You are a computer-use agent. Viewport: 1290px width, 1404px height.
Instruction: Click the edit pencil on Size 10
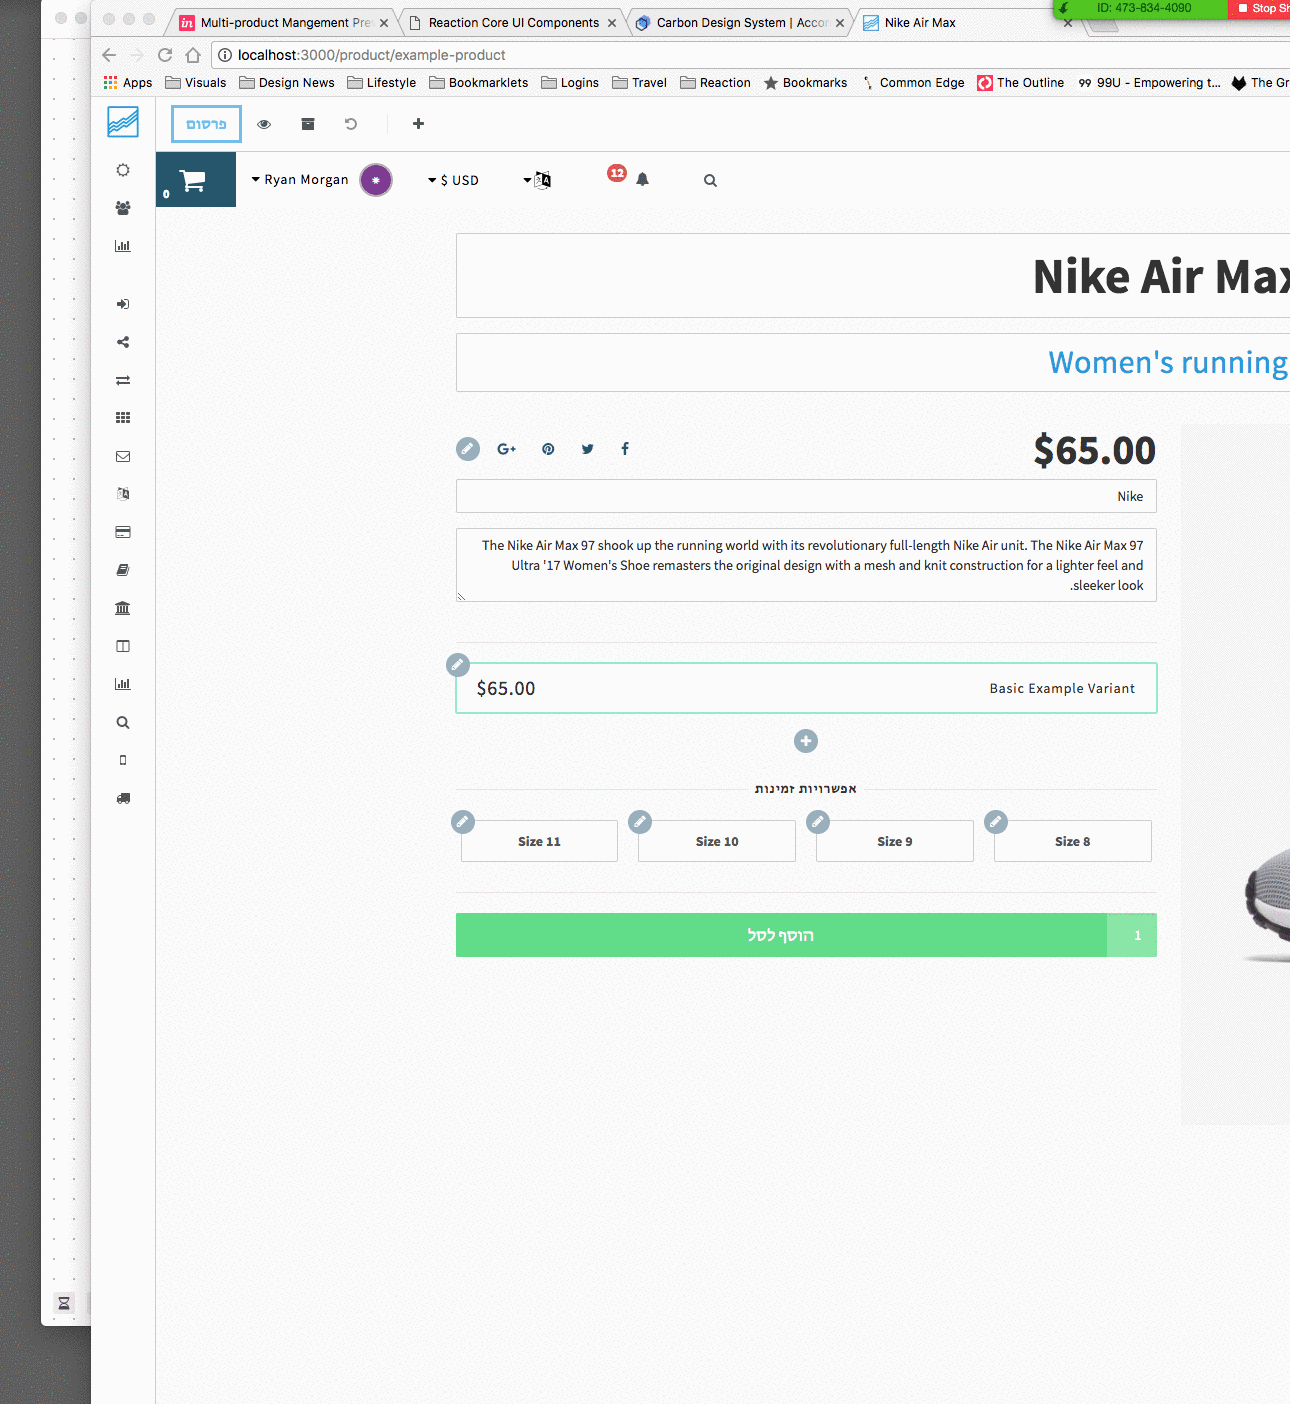tap(640, 822)
